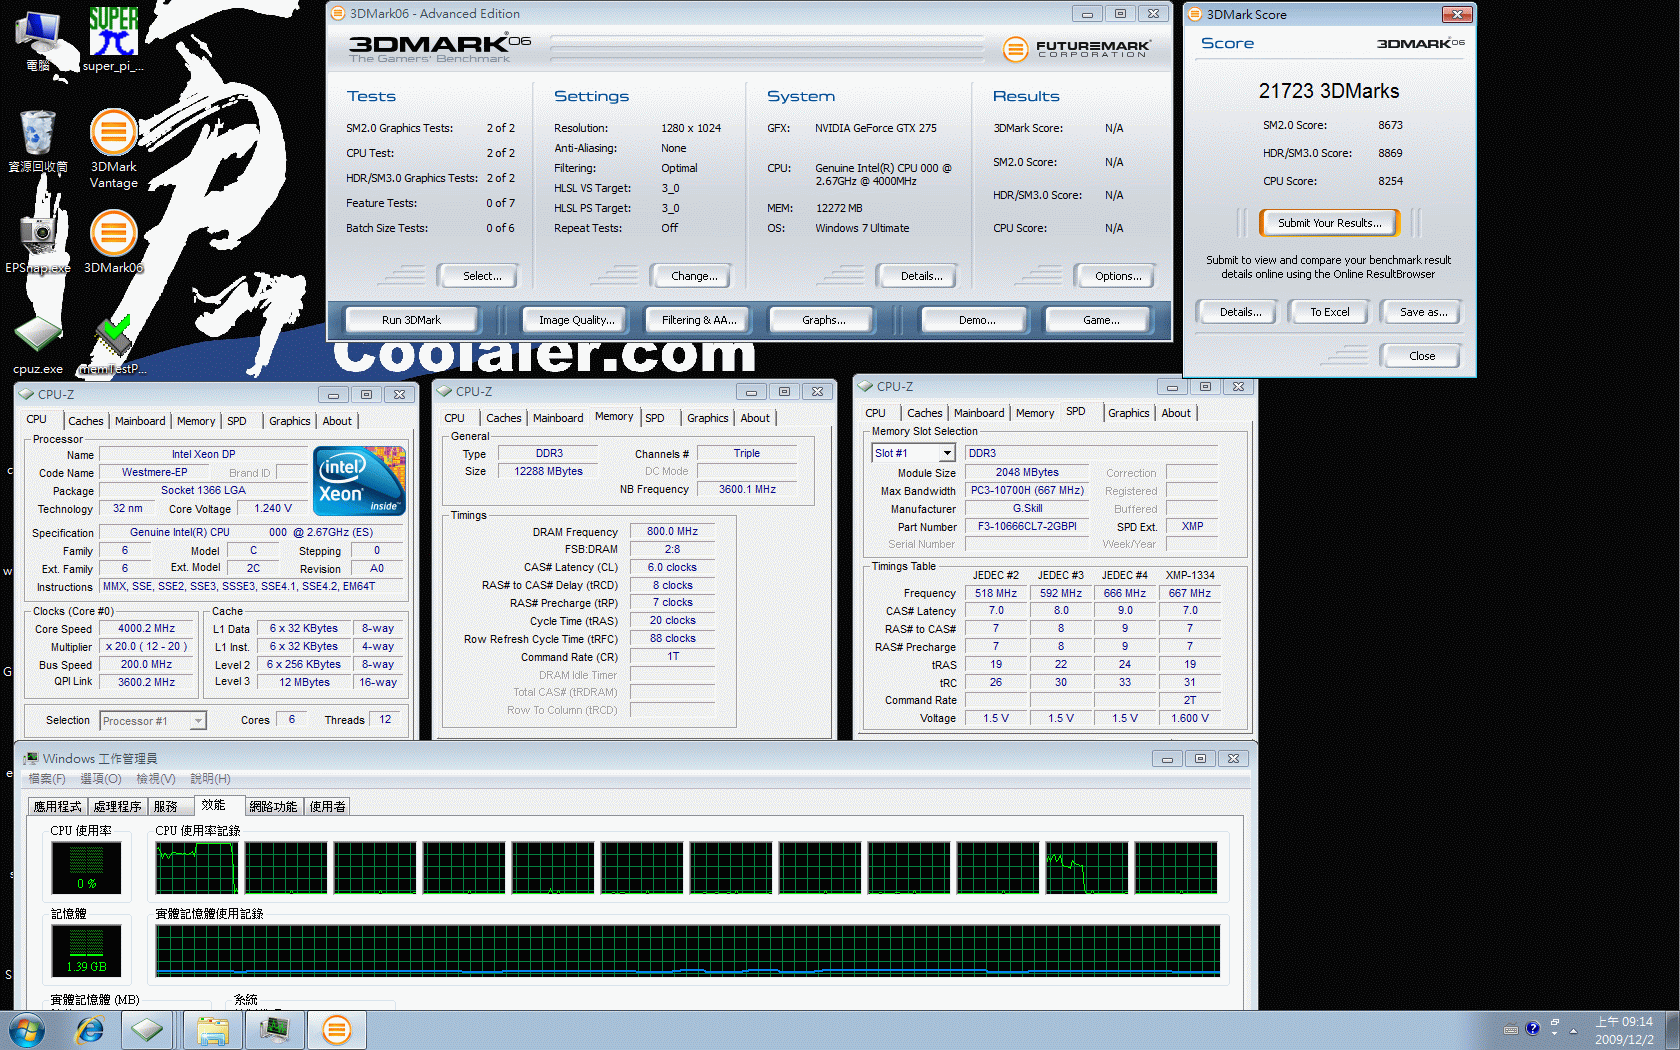Export score To Excel

tap(1328, 312)
